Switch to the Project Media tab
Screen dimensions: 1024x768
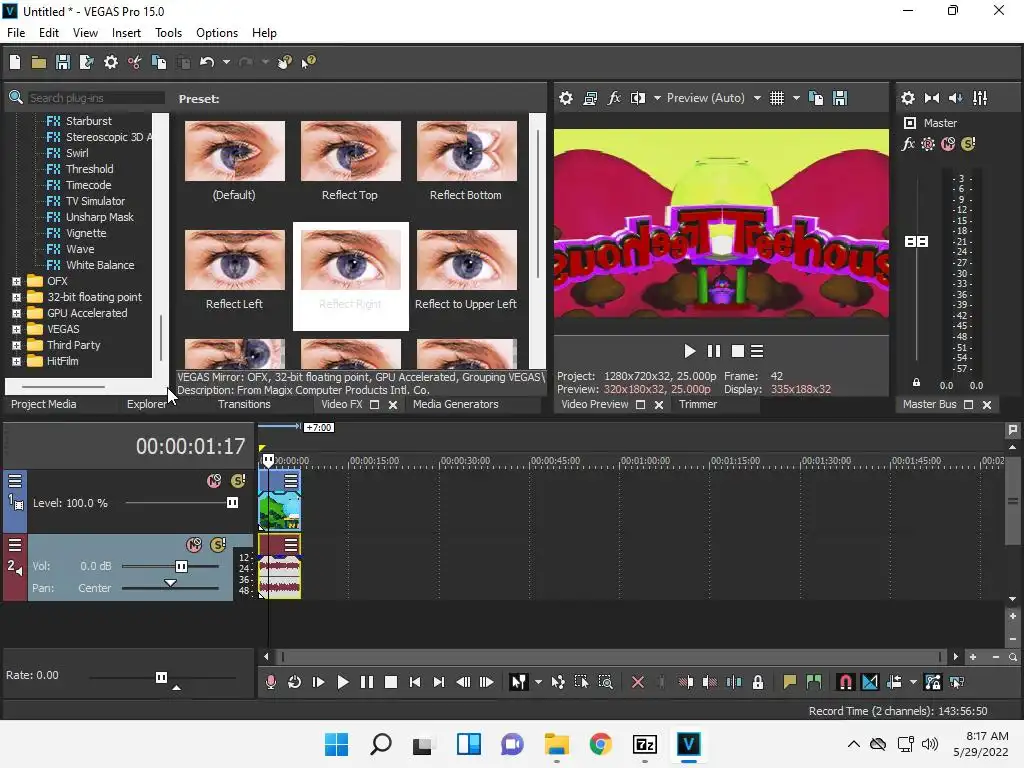43,404
